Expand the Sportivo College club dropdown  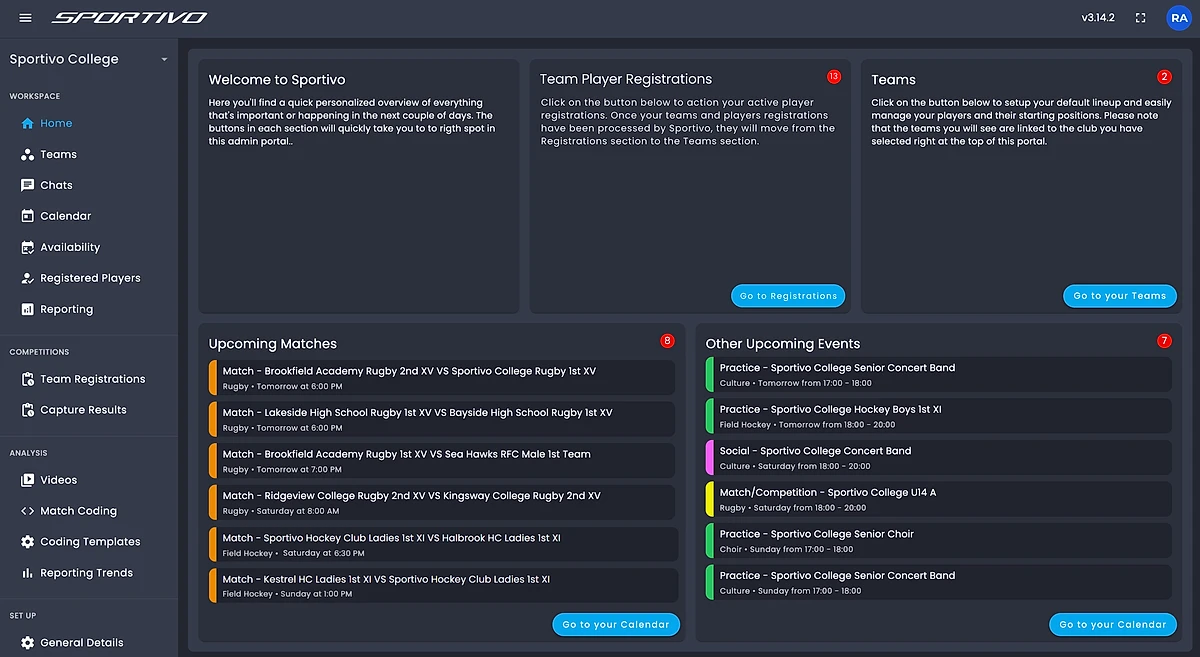tap(89, 59)
